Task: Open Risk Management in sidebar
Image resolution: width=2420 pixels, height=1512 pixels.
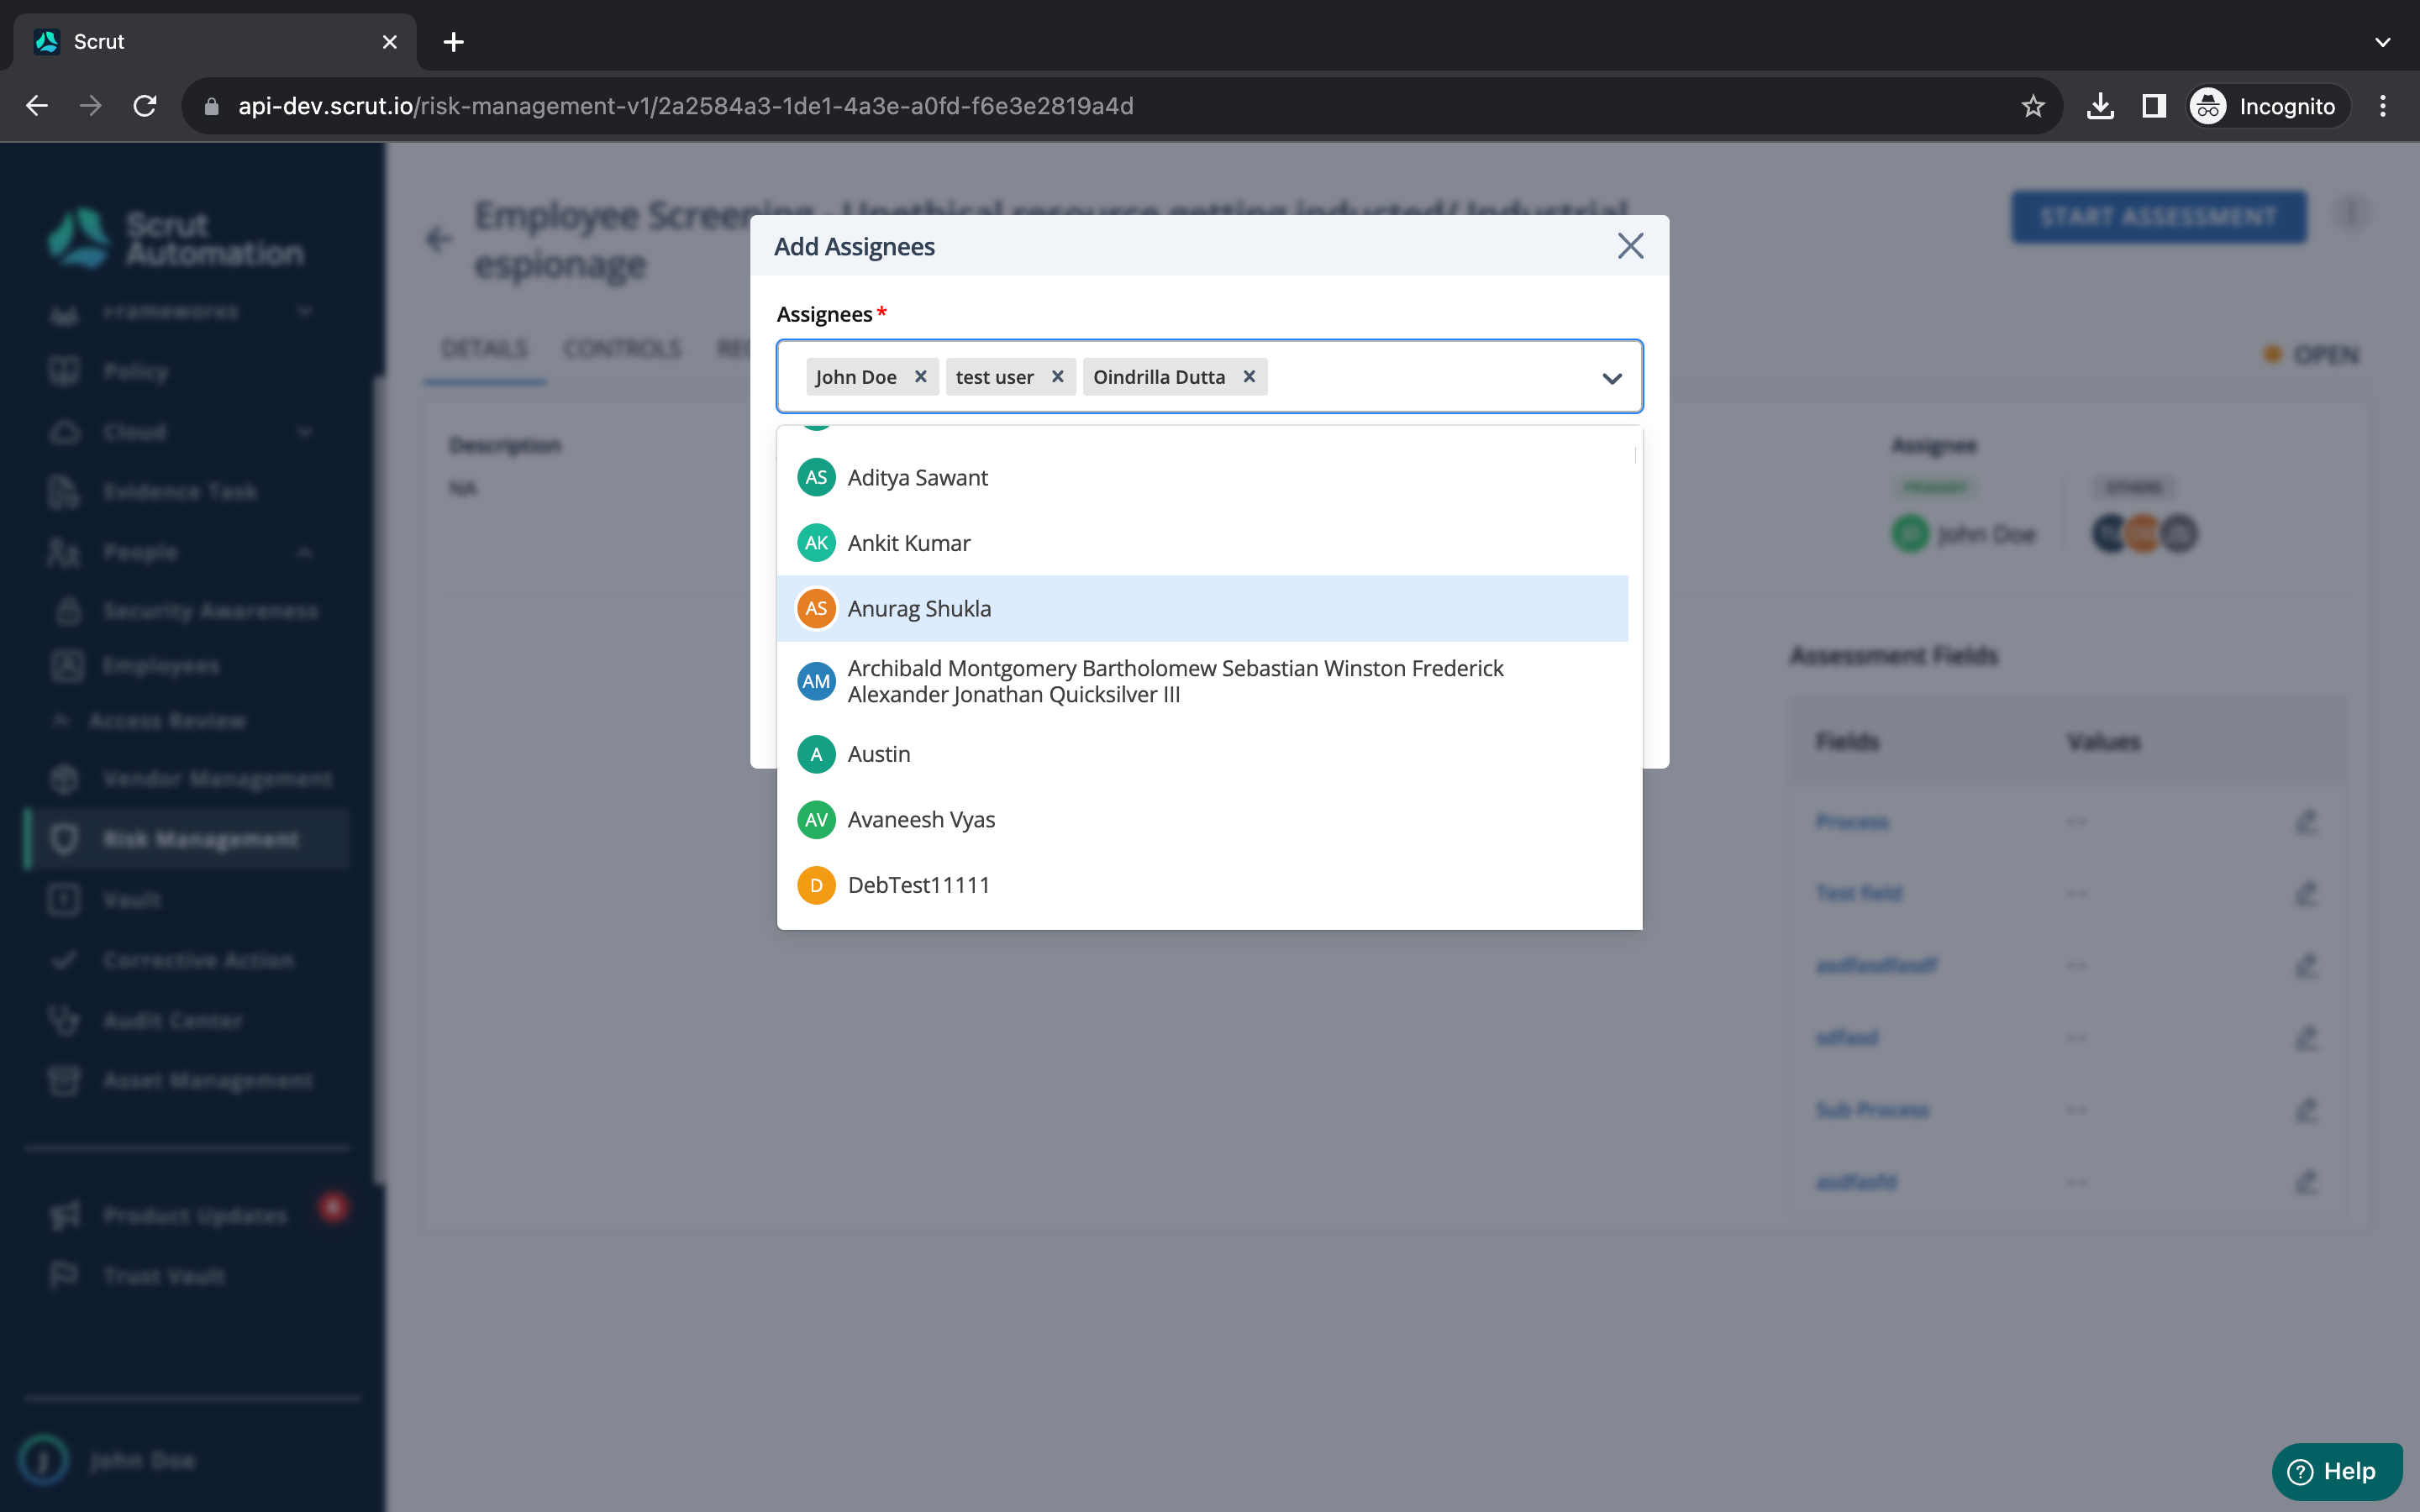Action: tap(188, 839)
